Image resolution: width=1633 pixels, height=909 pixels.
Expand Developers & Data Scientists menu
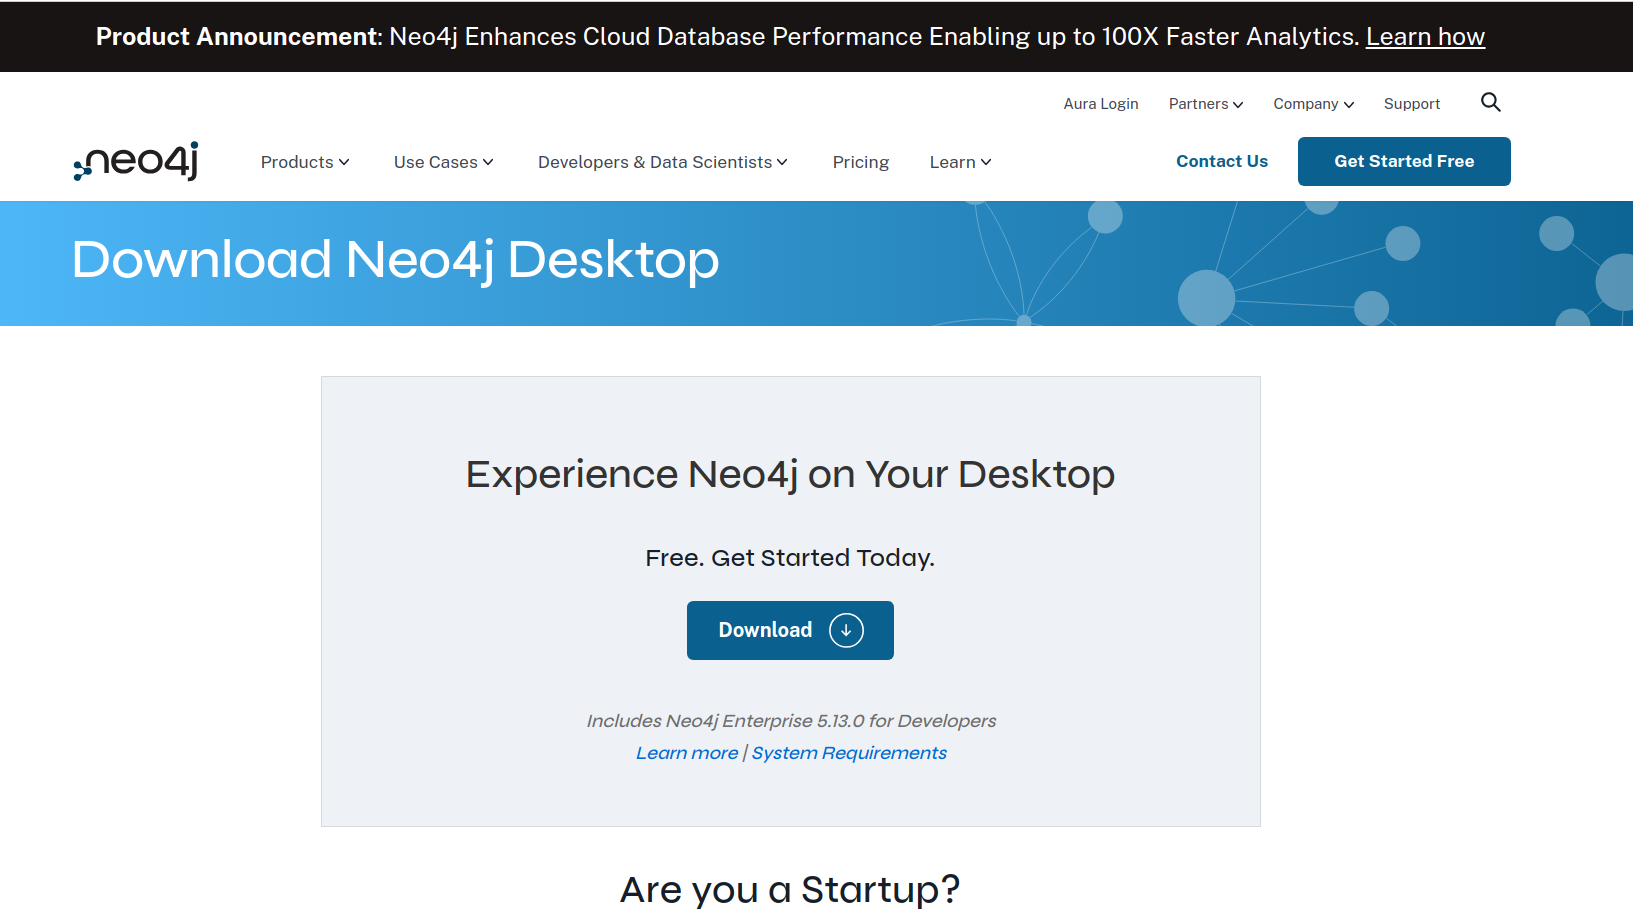pos(663,162)
